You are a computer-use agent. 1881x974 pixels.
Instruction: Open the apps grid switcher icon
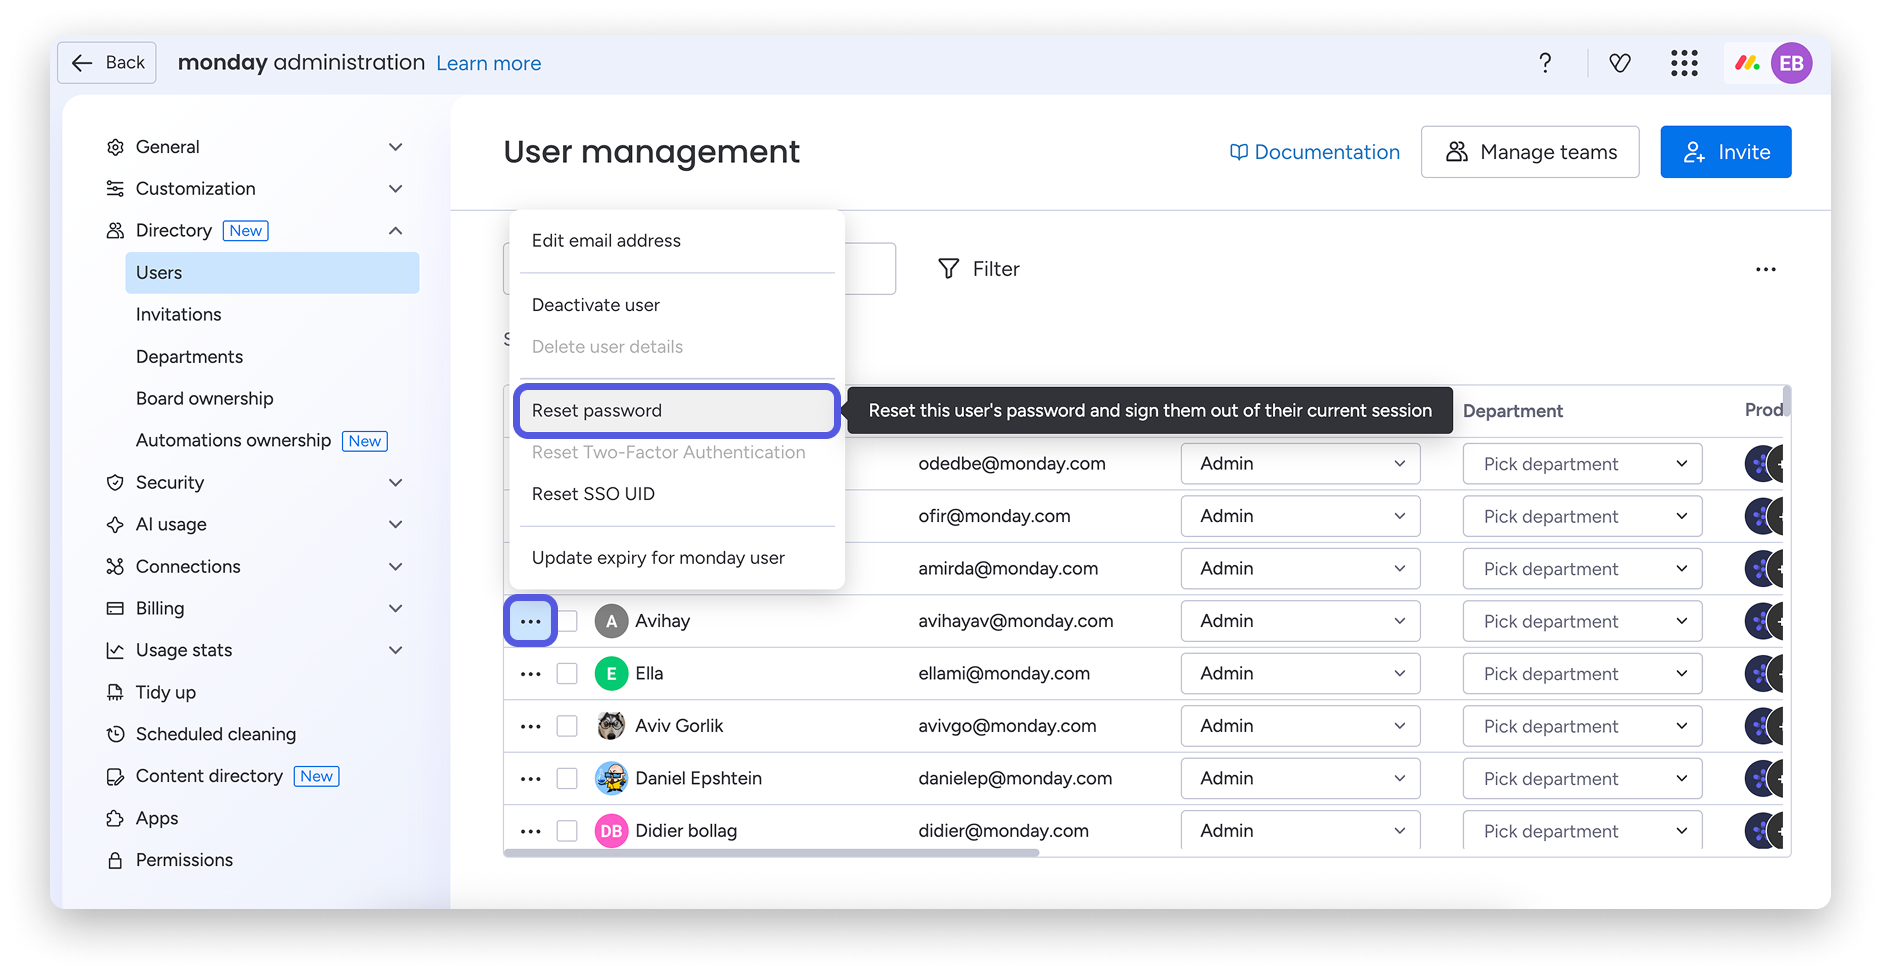click(x=1684, y=63)
